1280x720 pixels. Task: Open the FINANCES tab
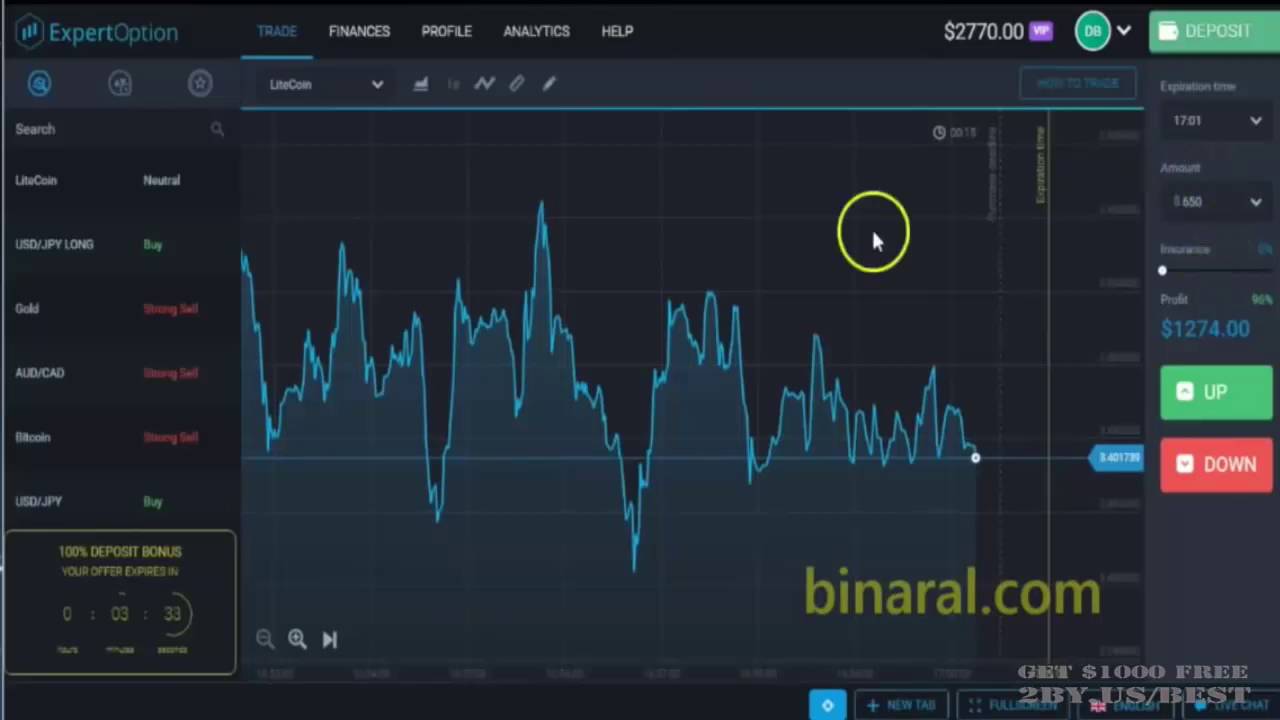359,31
